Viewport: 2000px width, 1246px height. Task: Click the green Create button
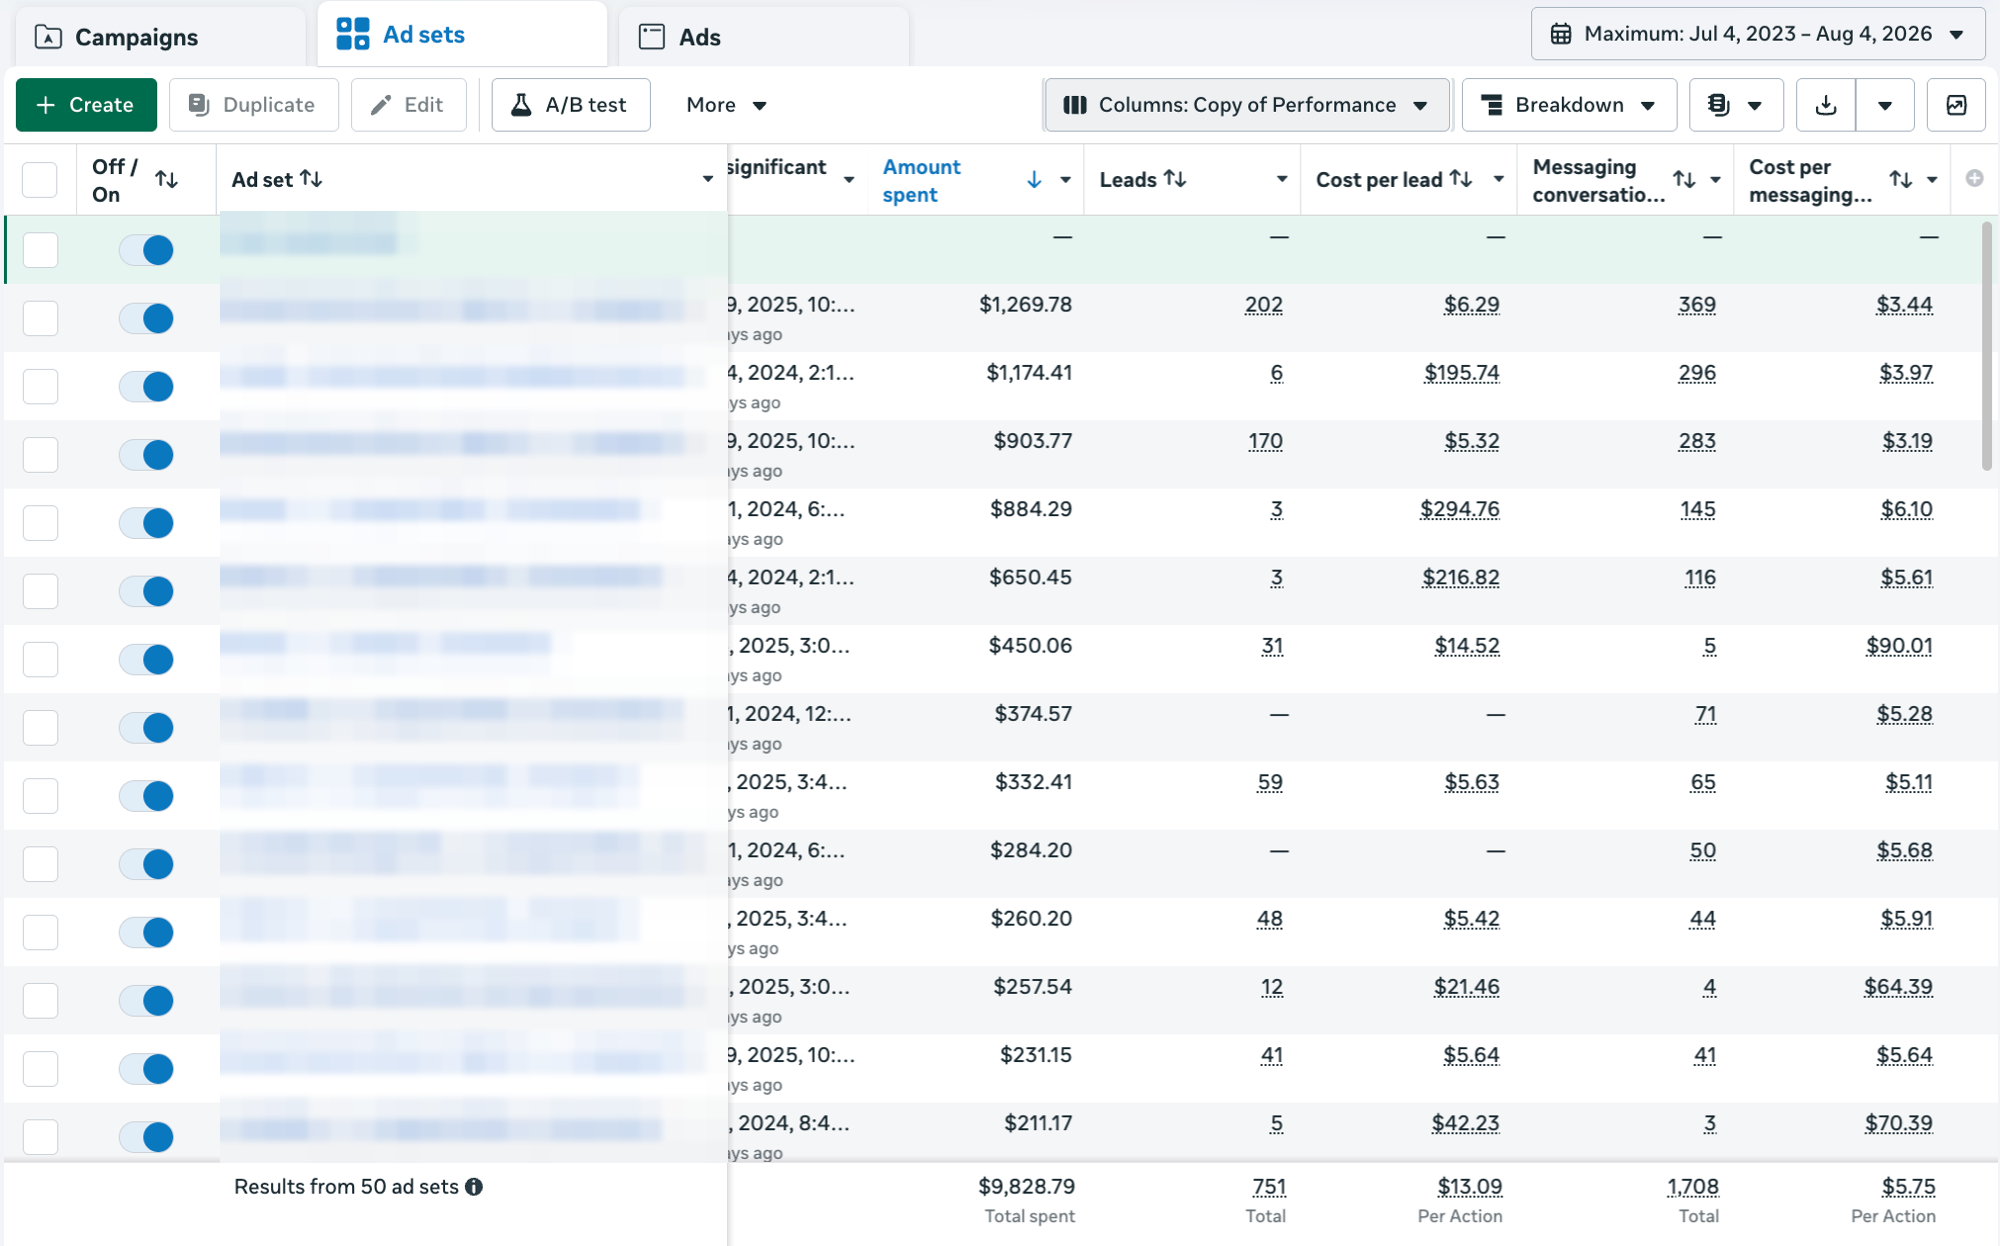[86, 105]
